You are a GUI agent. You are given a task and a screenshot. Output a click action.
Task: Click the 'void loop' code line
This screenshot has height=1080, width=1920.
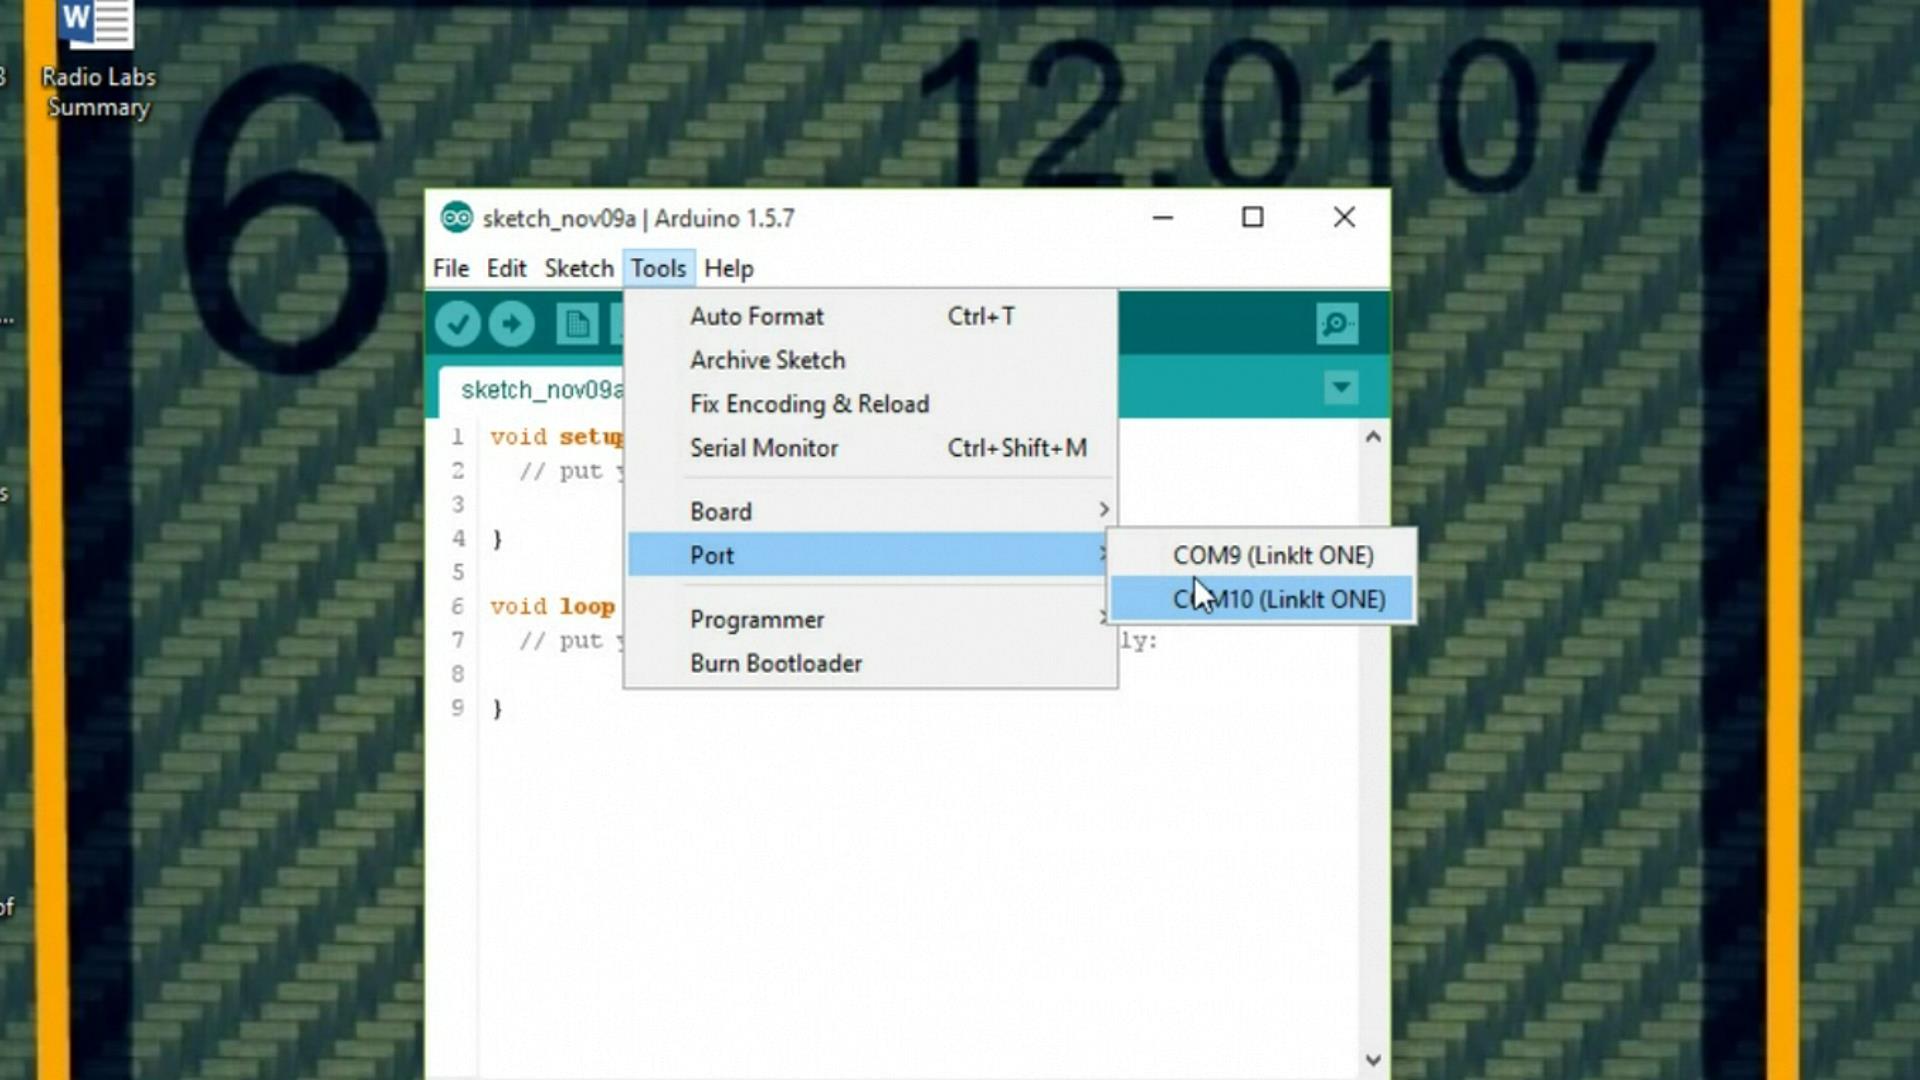click(552, 606)
